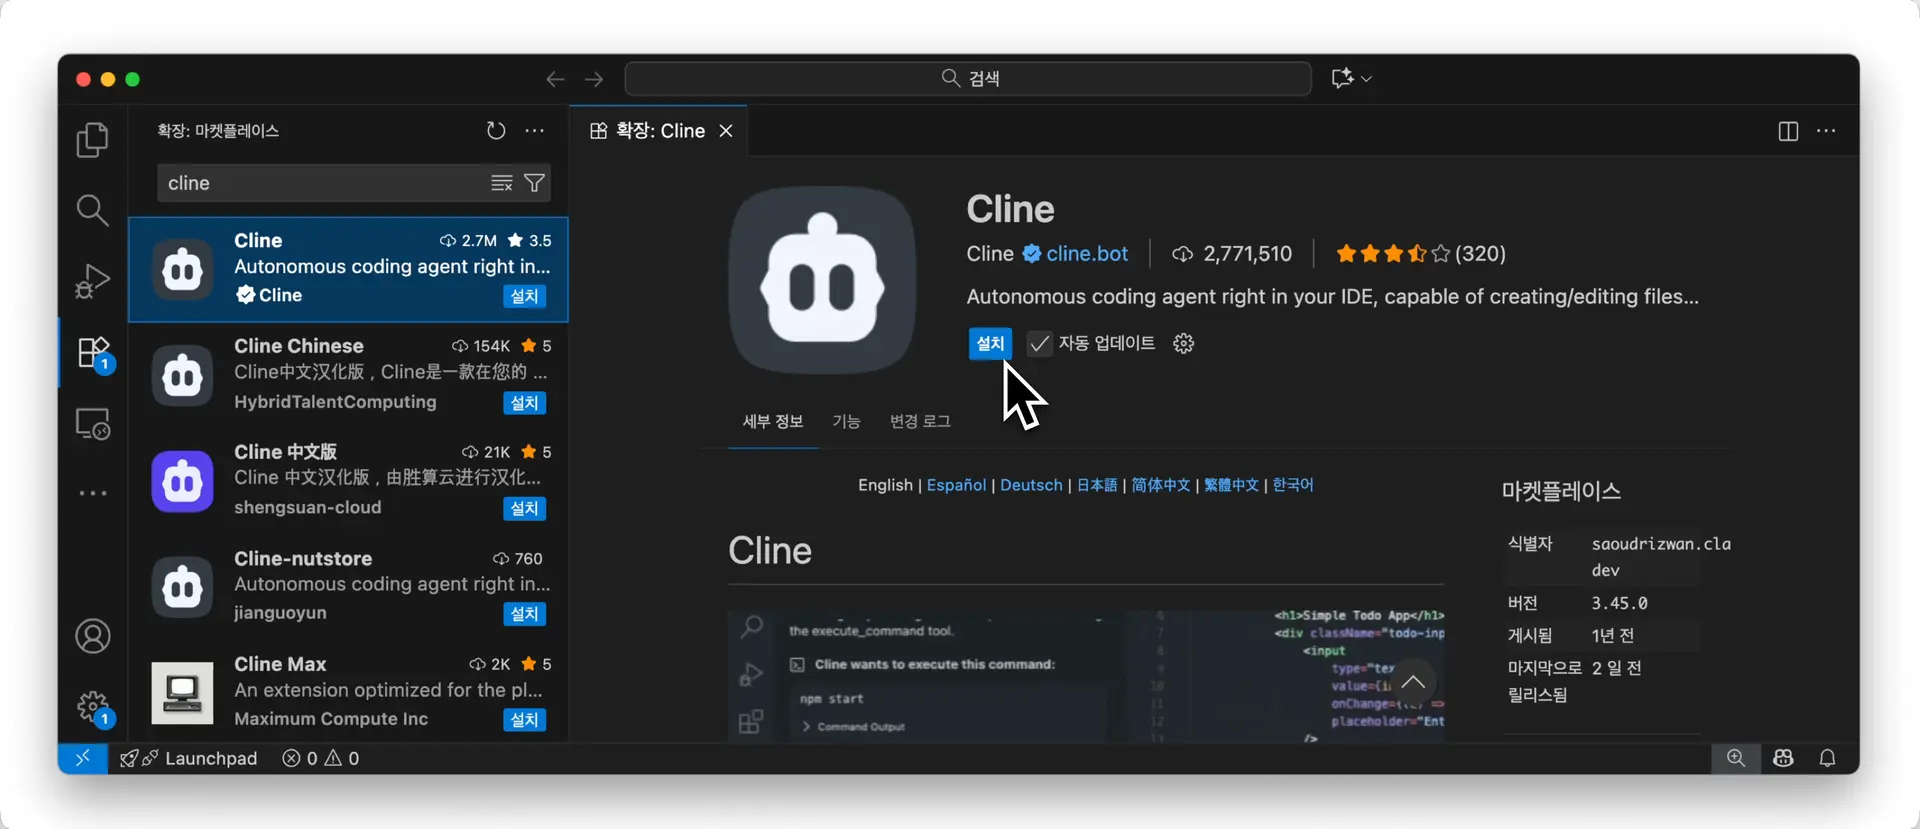This screenshot has height=829, width=1920.
Task: Switch to the 기능 tab
Action: click(x=846, y=422)
